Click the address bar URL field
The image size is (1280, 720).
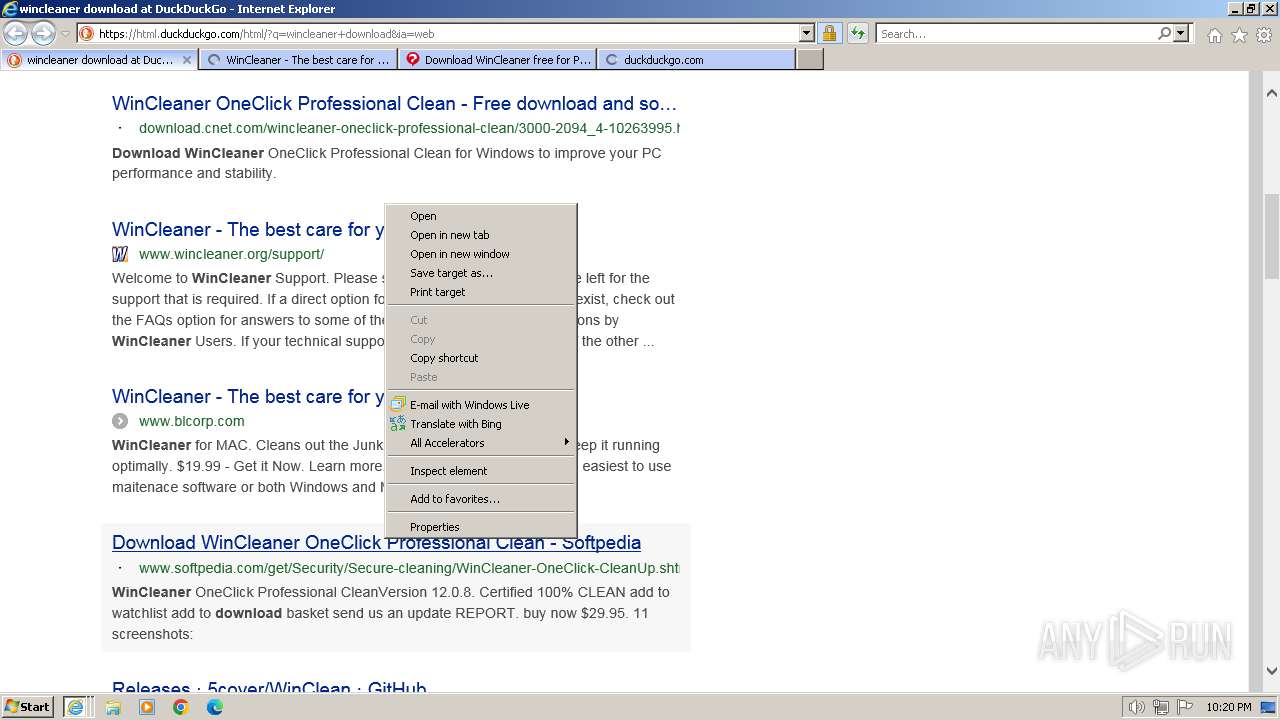(447, 33)
